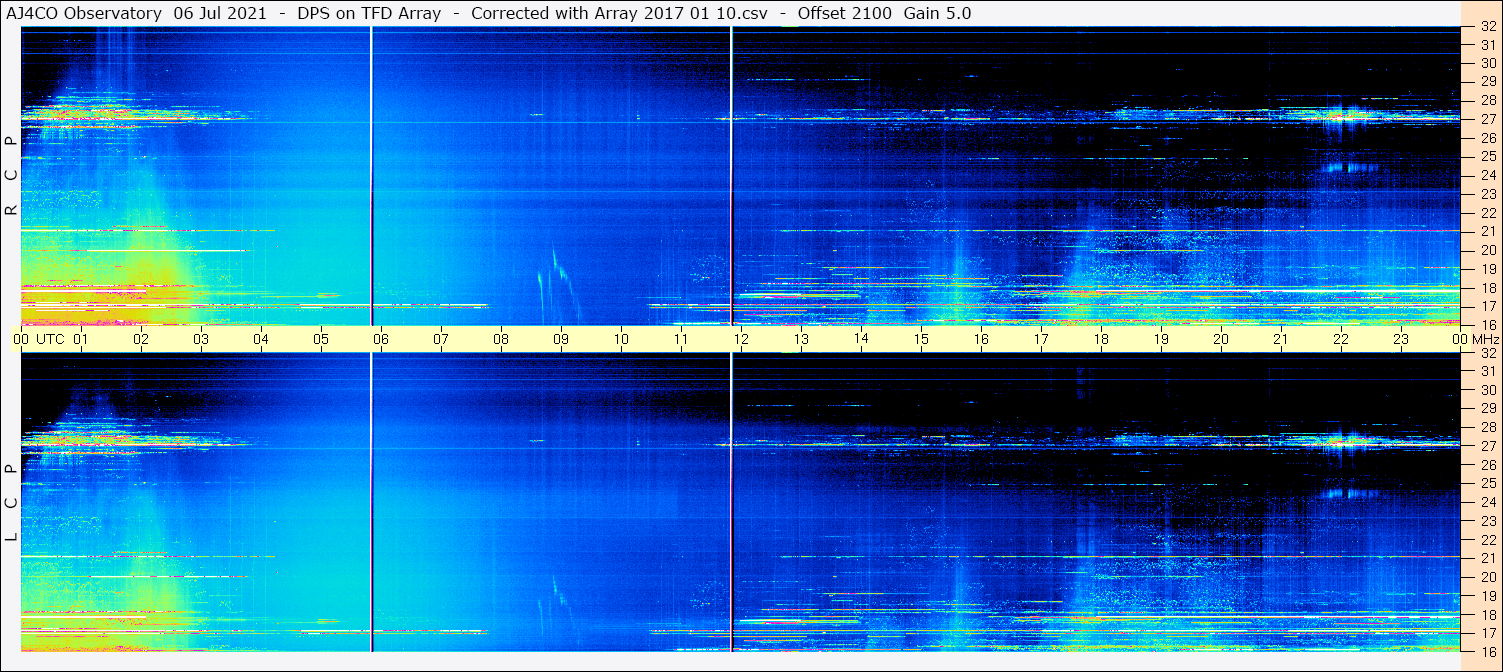Click the '05' hour label on time axis
The width and height of the screenshot is (1503, 672).
tap(321, 339)
